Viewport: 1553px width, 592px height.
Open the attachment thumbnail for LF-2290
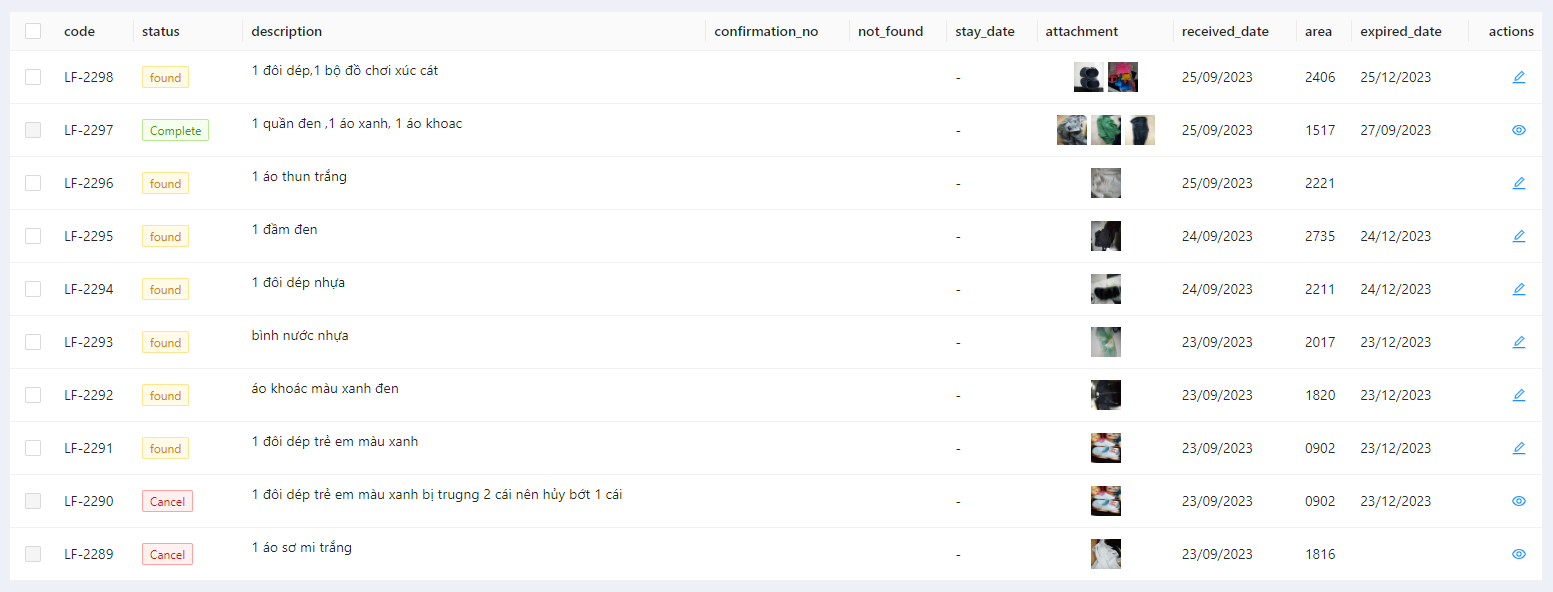pos(1106,501)
